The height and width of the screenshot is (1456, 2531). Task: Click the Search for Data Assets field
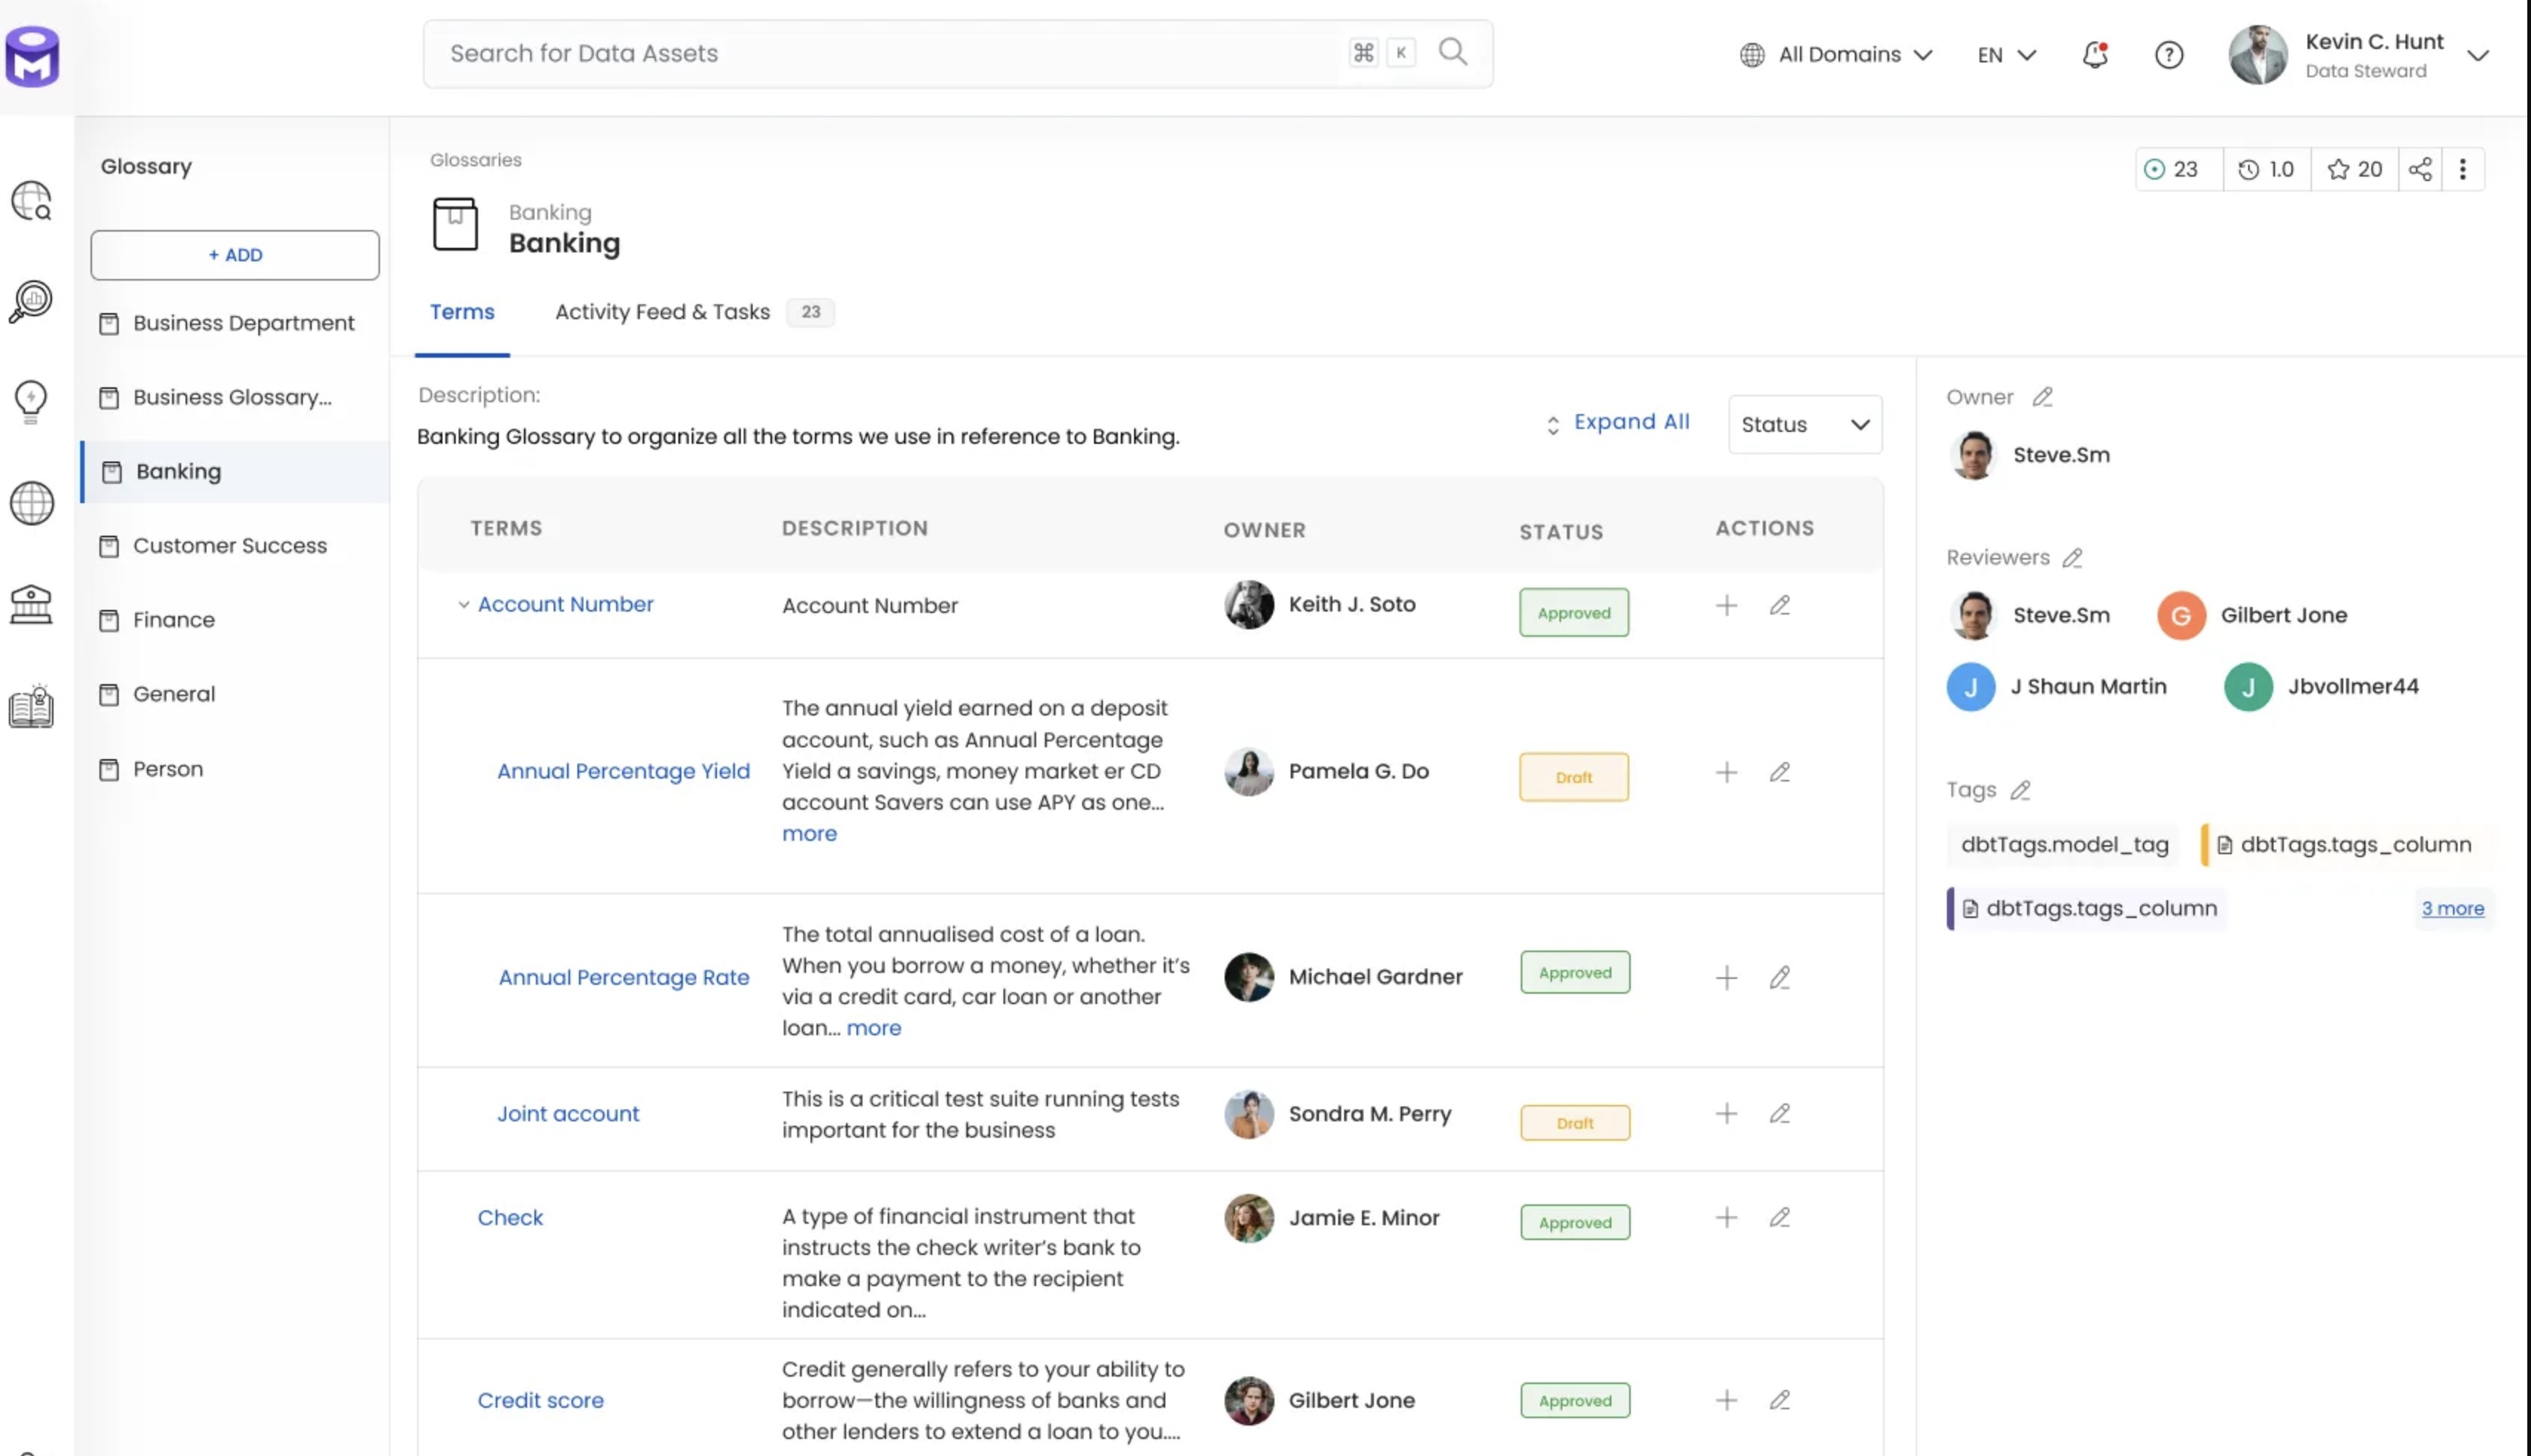click(880, 54)
